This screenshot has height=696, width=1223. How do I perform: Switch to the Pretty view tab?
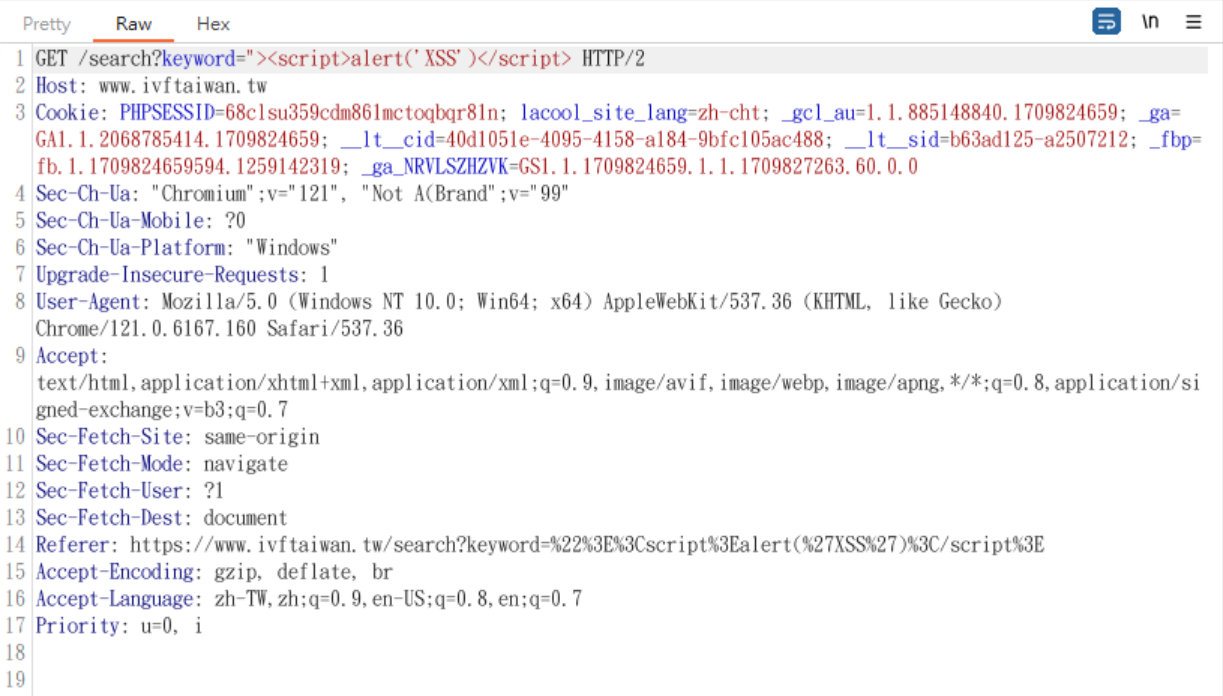click(x=47, y=23)
